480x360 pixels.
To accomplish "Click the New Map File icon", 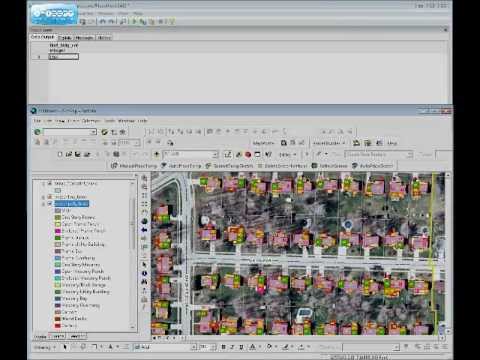I will click(x=60, y=154).
